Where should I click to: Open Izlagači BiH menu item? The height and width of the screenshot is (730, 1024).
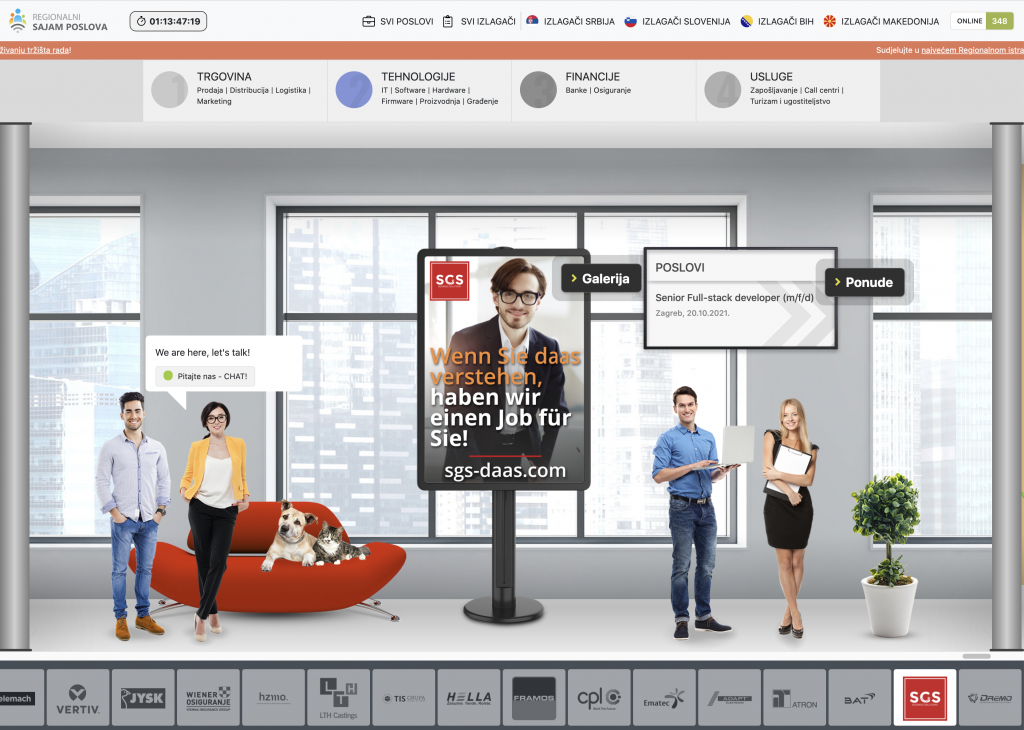click(777, 22)
